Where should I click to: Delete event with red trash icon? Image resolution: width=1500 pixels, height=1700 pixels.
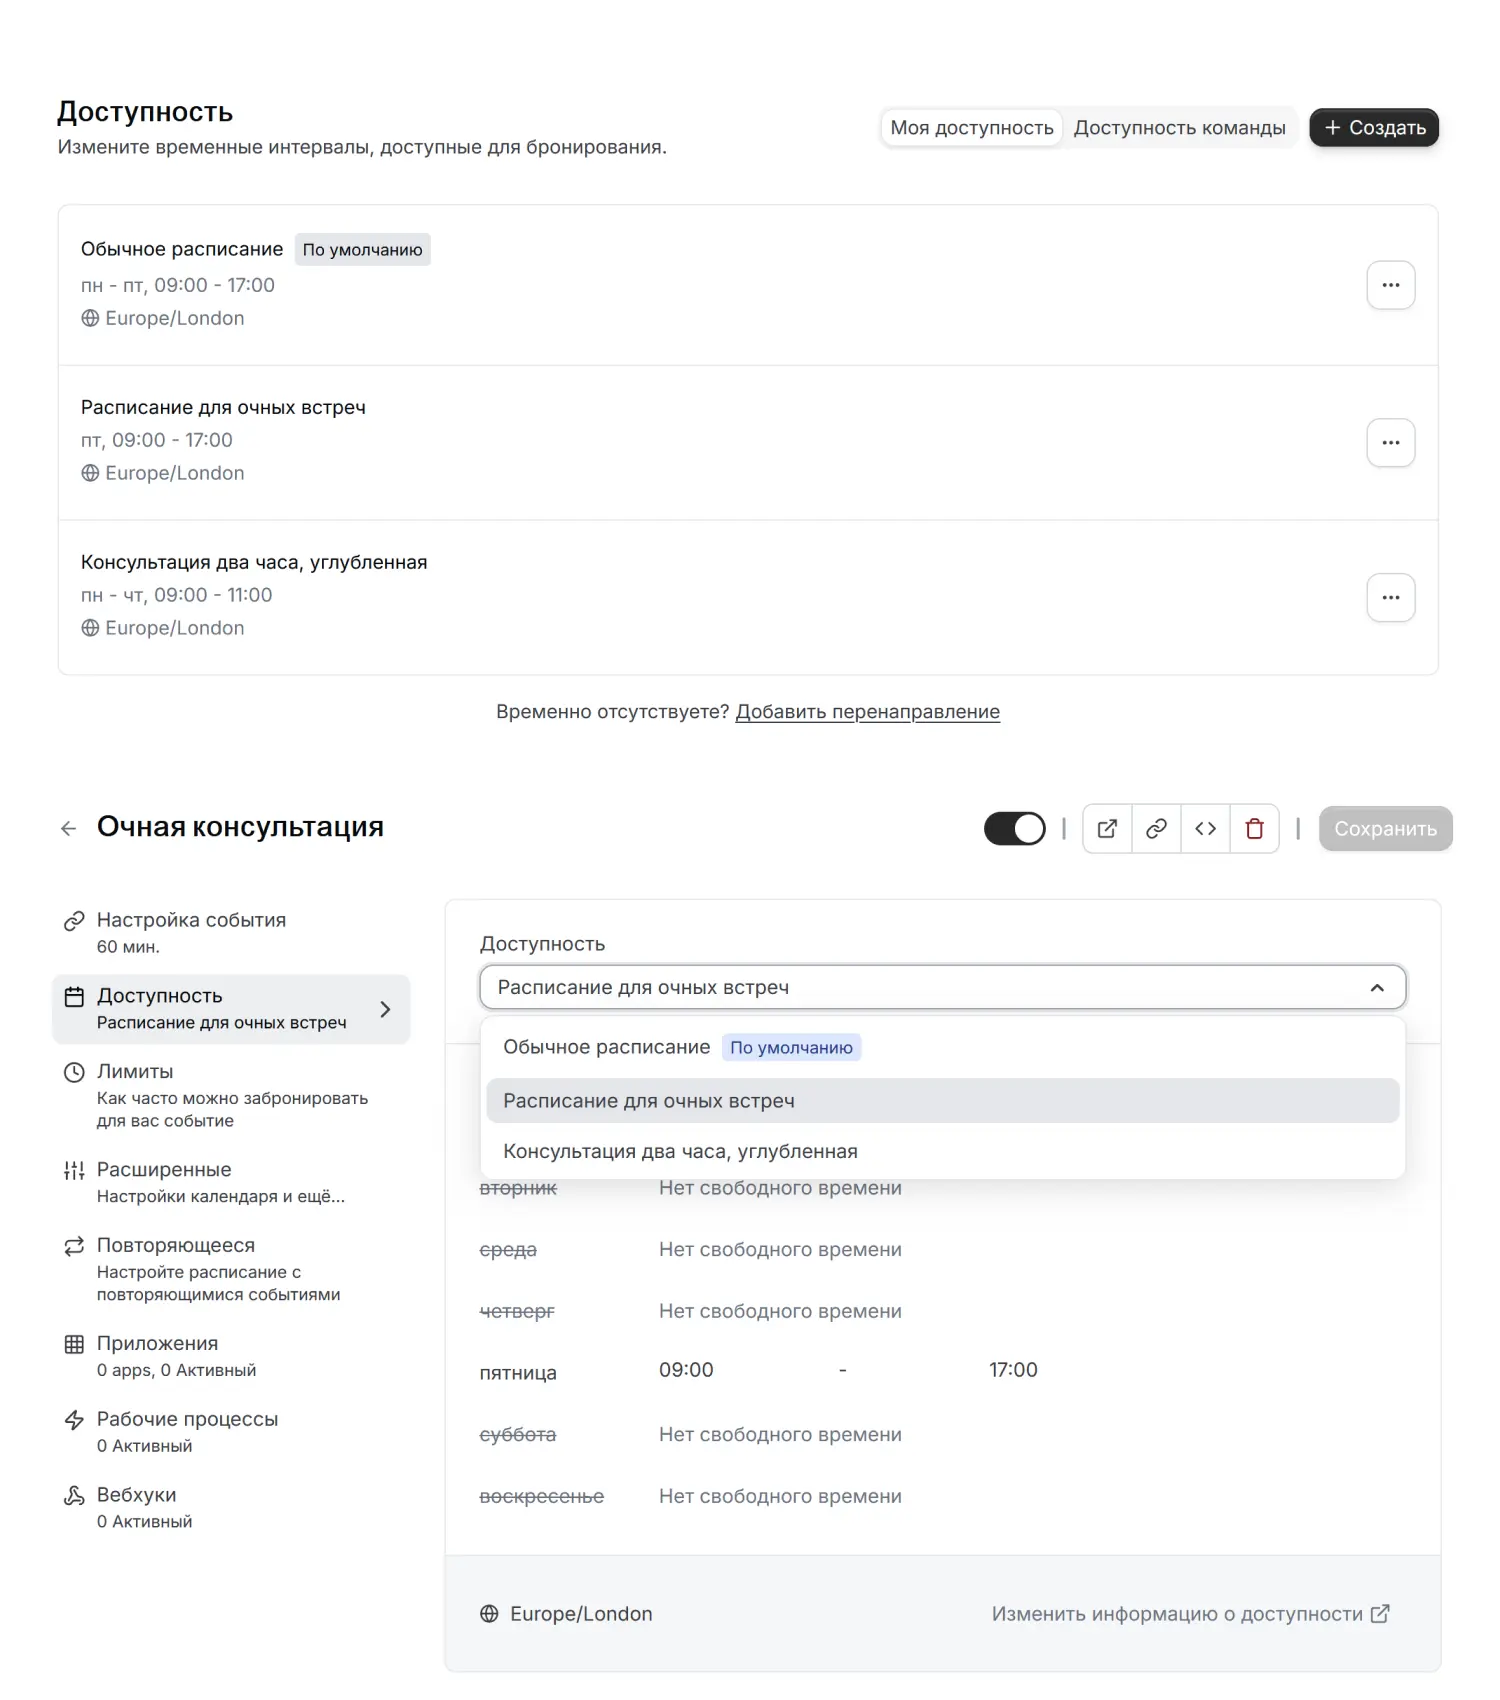point(1254,829)
